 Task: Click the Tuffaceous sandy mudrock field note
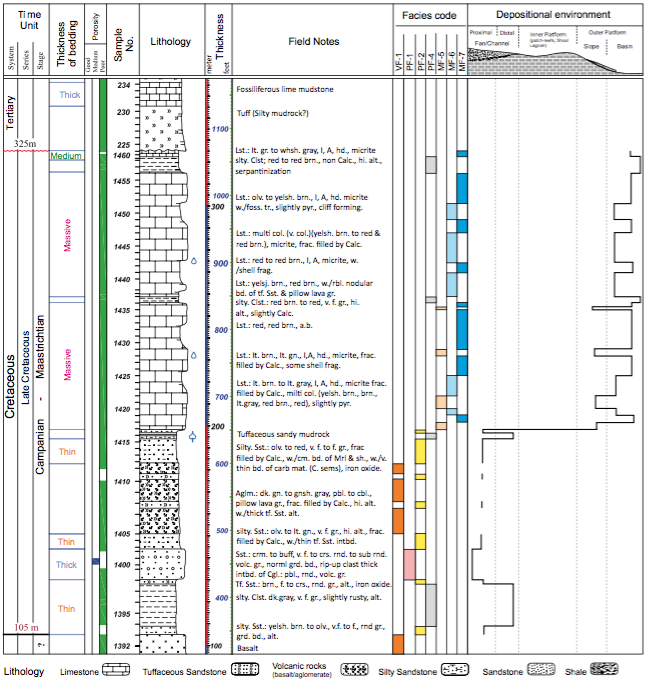pyautogui.click(x=282, y=434)
